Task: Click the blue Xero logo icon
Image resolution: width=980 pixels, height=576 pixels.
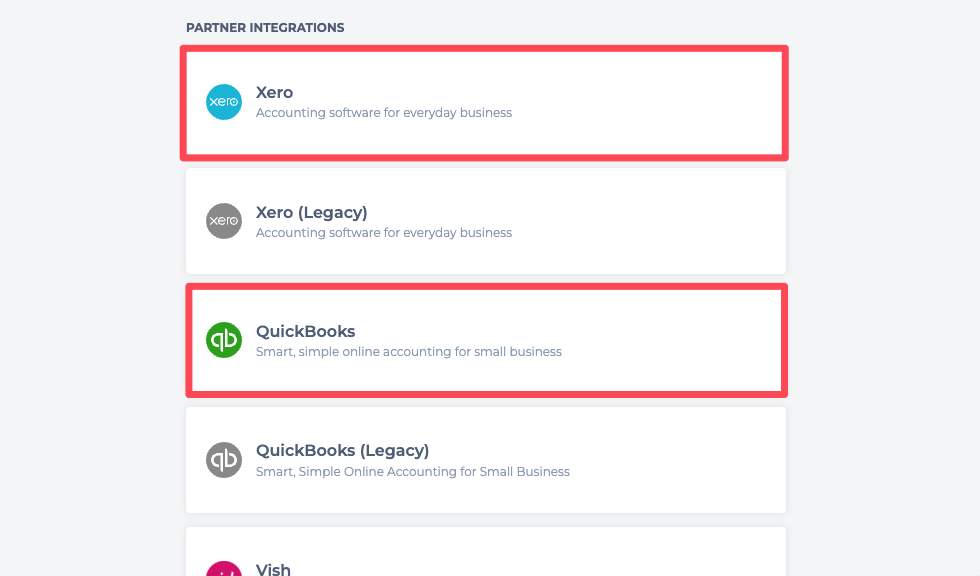Action: (224, 102)
